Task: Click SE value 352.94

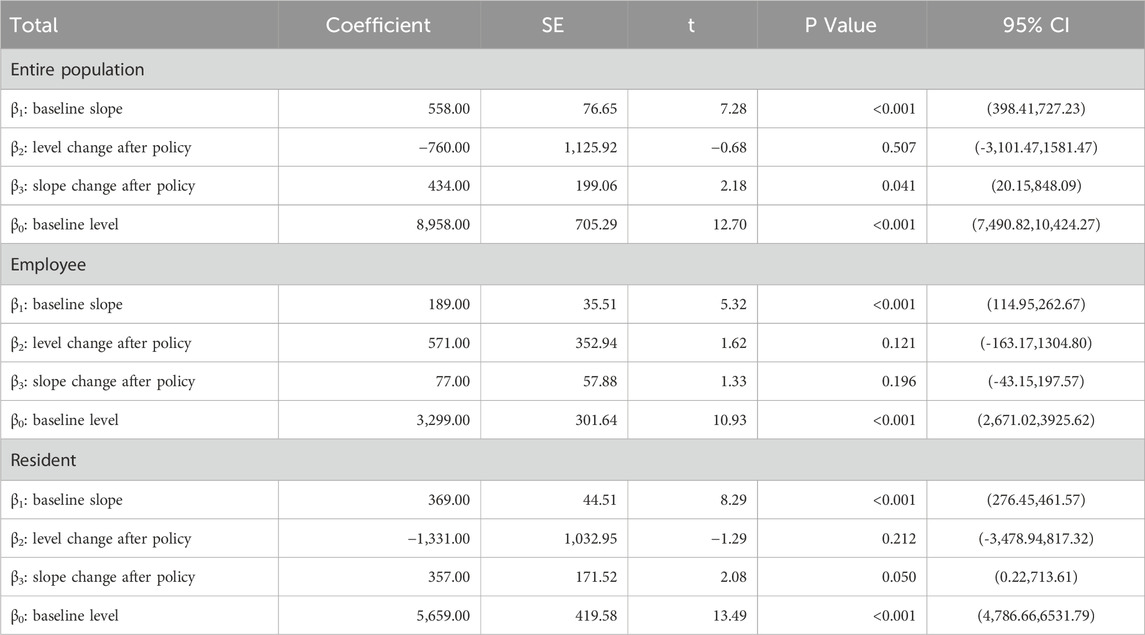Action: 596,343
